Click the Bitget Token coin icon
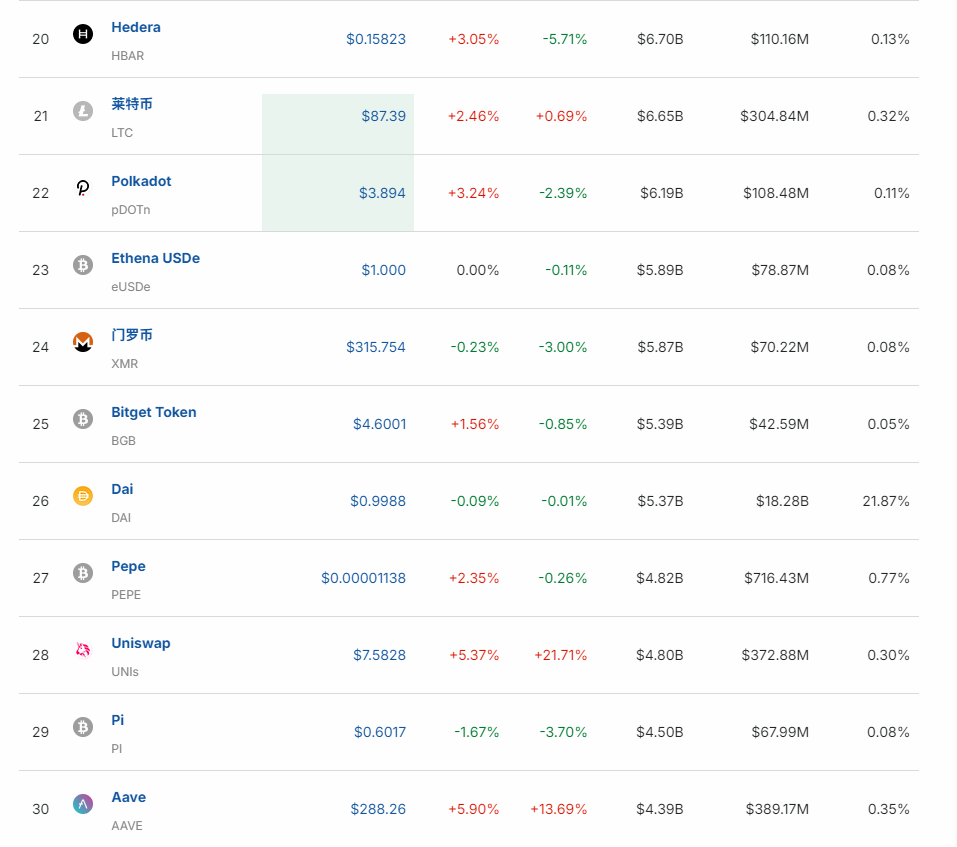957x847 pixels. coord(83,419)
